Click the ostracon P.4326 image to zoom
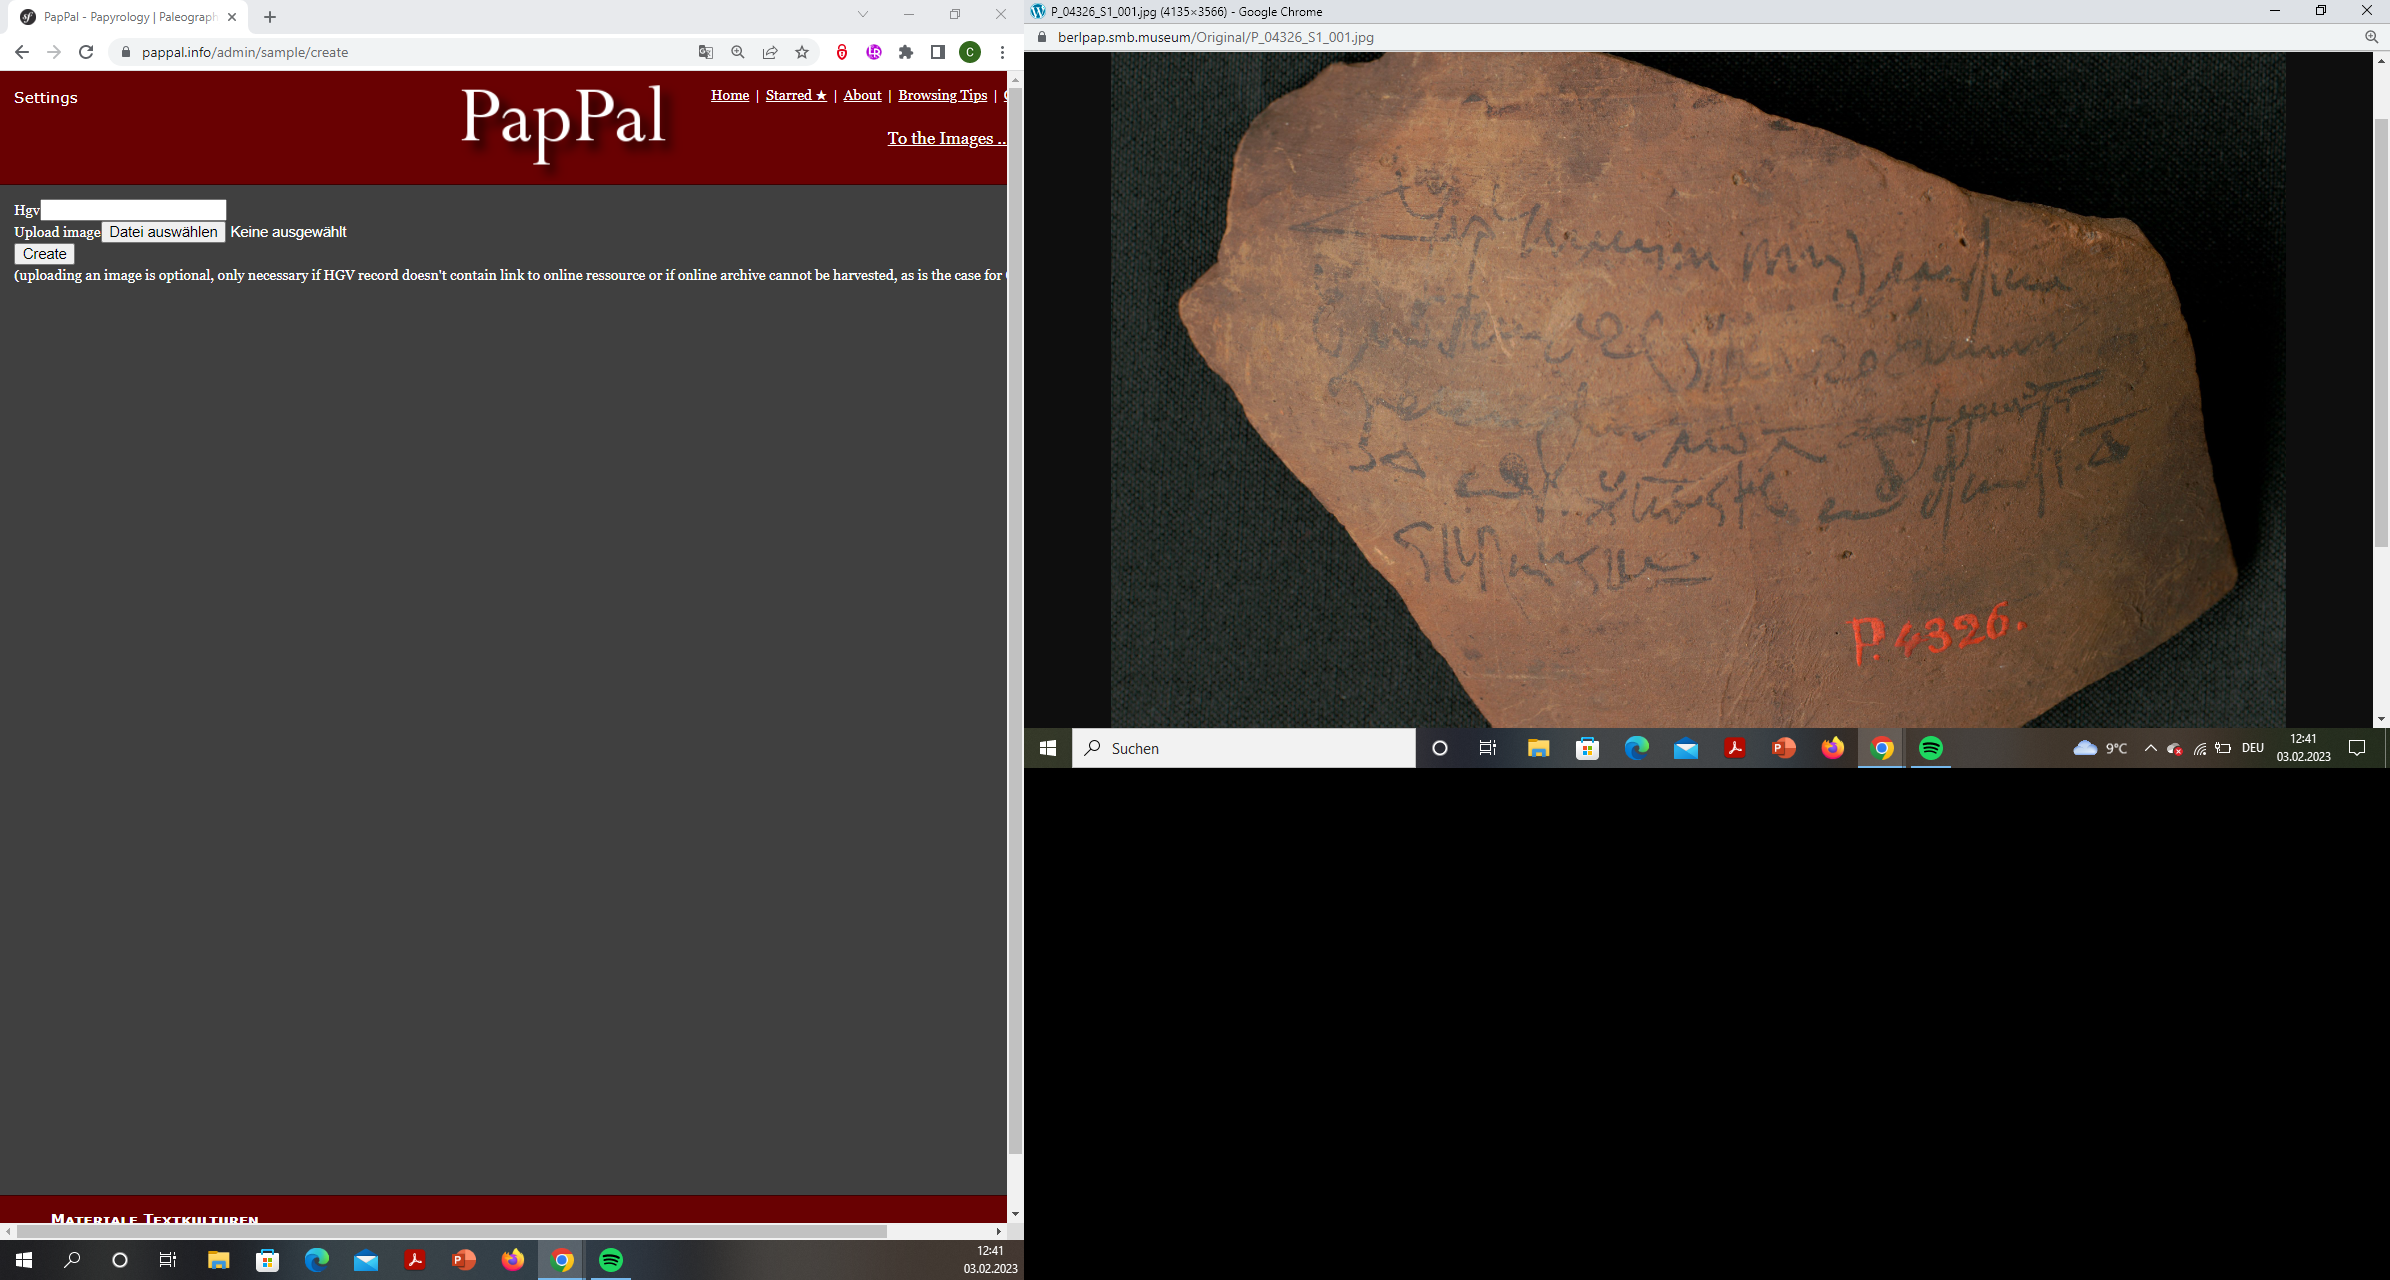 point(1698,390)
